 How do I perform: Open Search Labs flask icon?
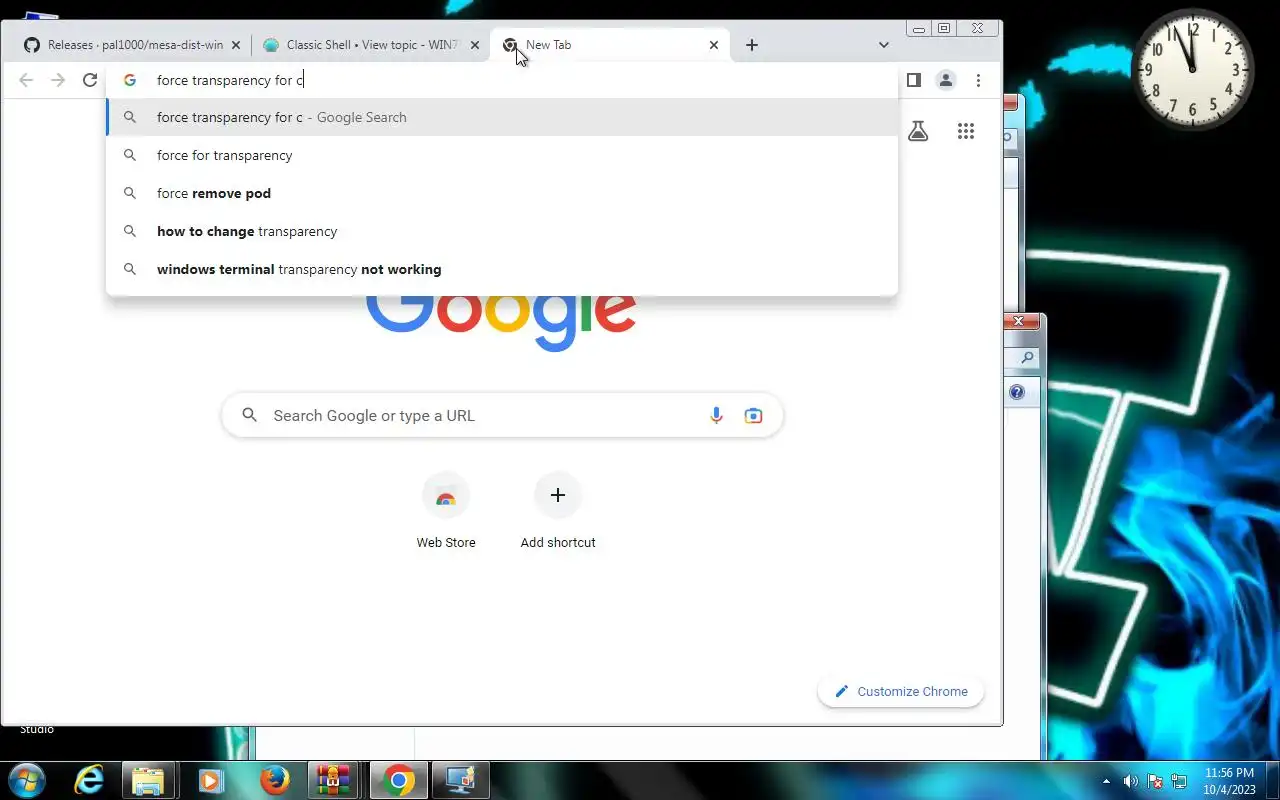point(918,131)
